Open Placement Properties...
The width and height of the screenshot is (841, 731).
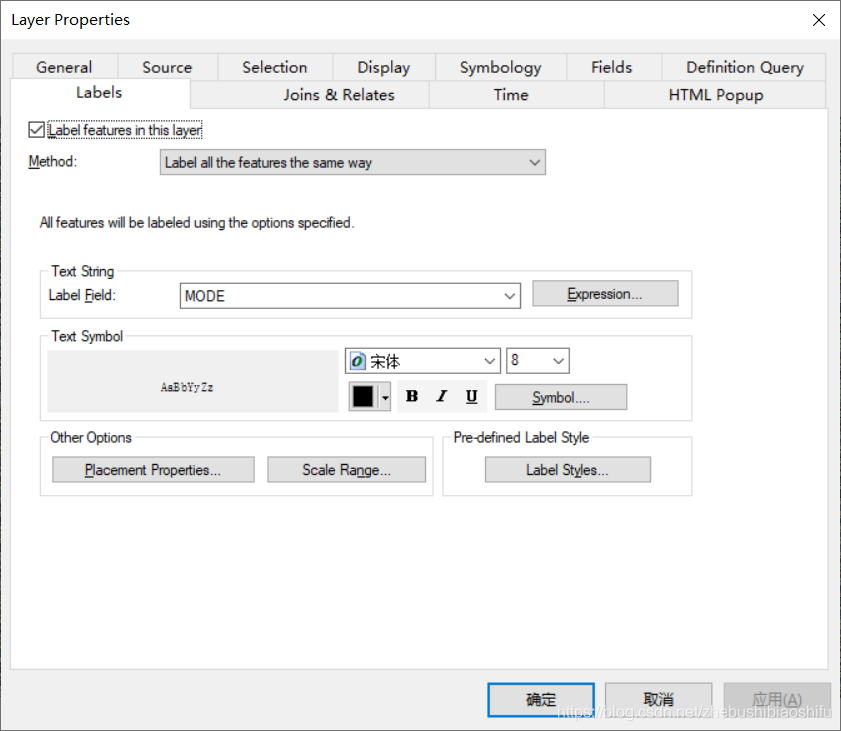coord(153,470)
